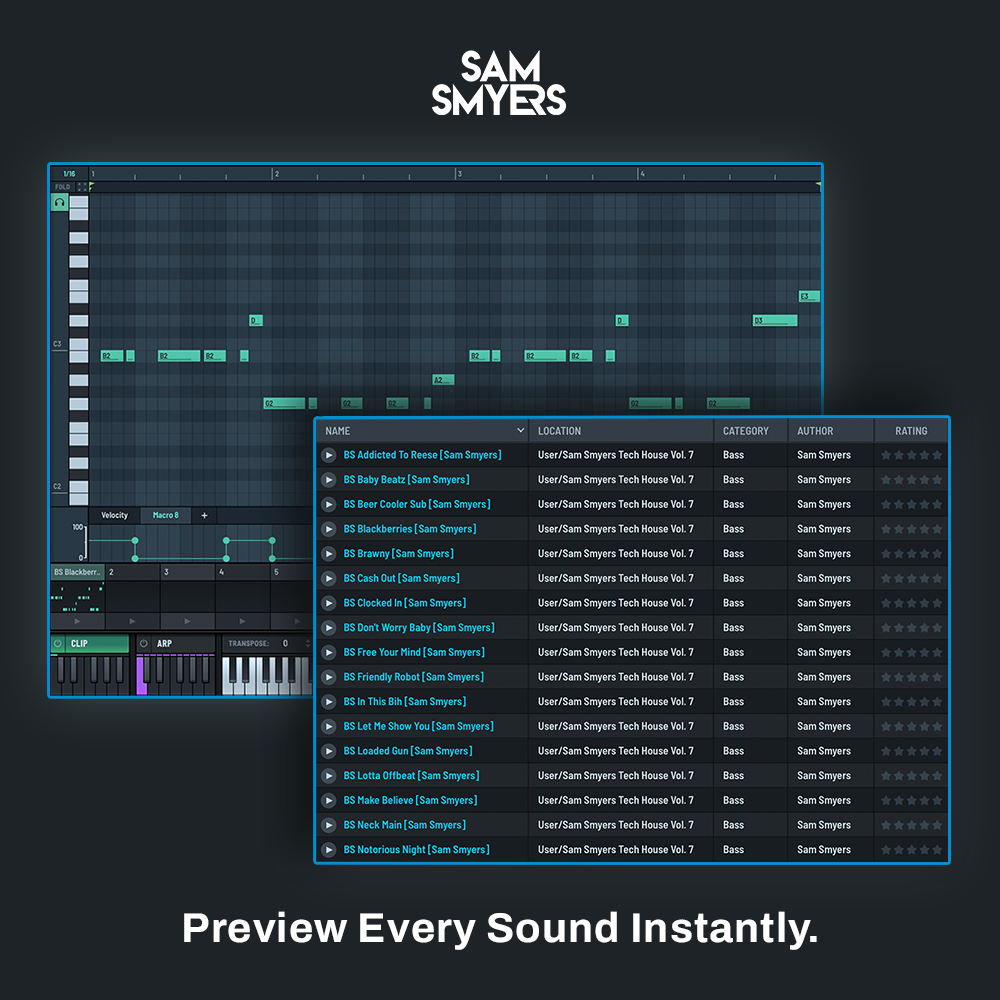Screen dimensions: 1000x1000
Task: Sort by the RATING column header
Action: 911,430
